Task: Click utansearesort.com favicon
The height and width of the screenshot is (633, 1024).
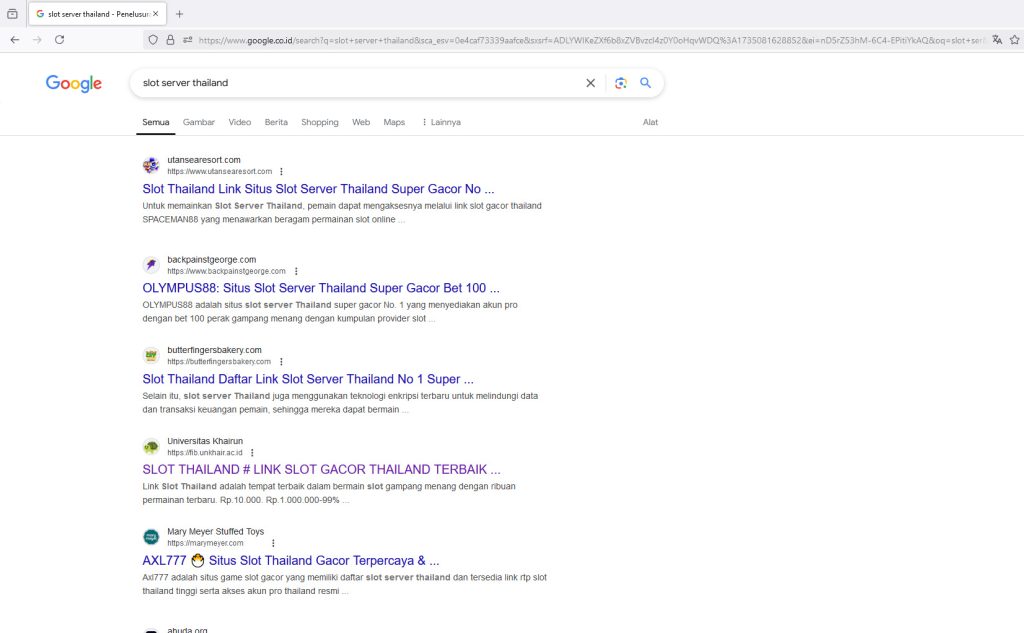Action: pyautogui.click(x=151, y=165)
